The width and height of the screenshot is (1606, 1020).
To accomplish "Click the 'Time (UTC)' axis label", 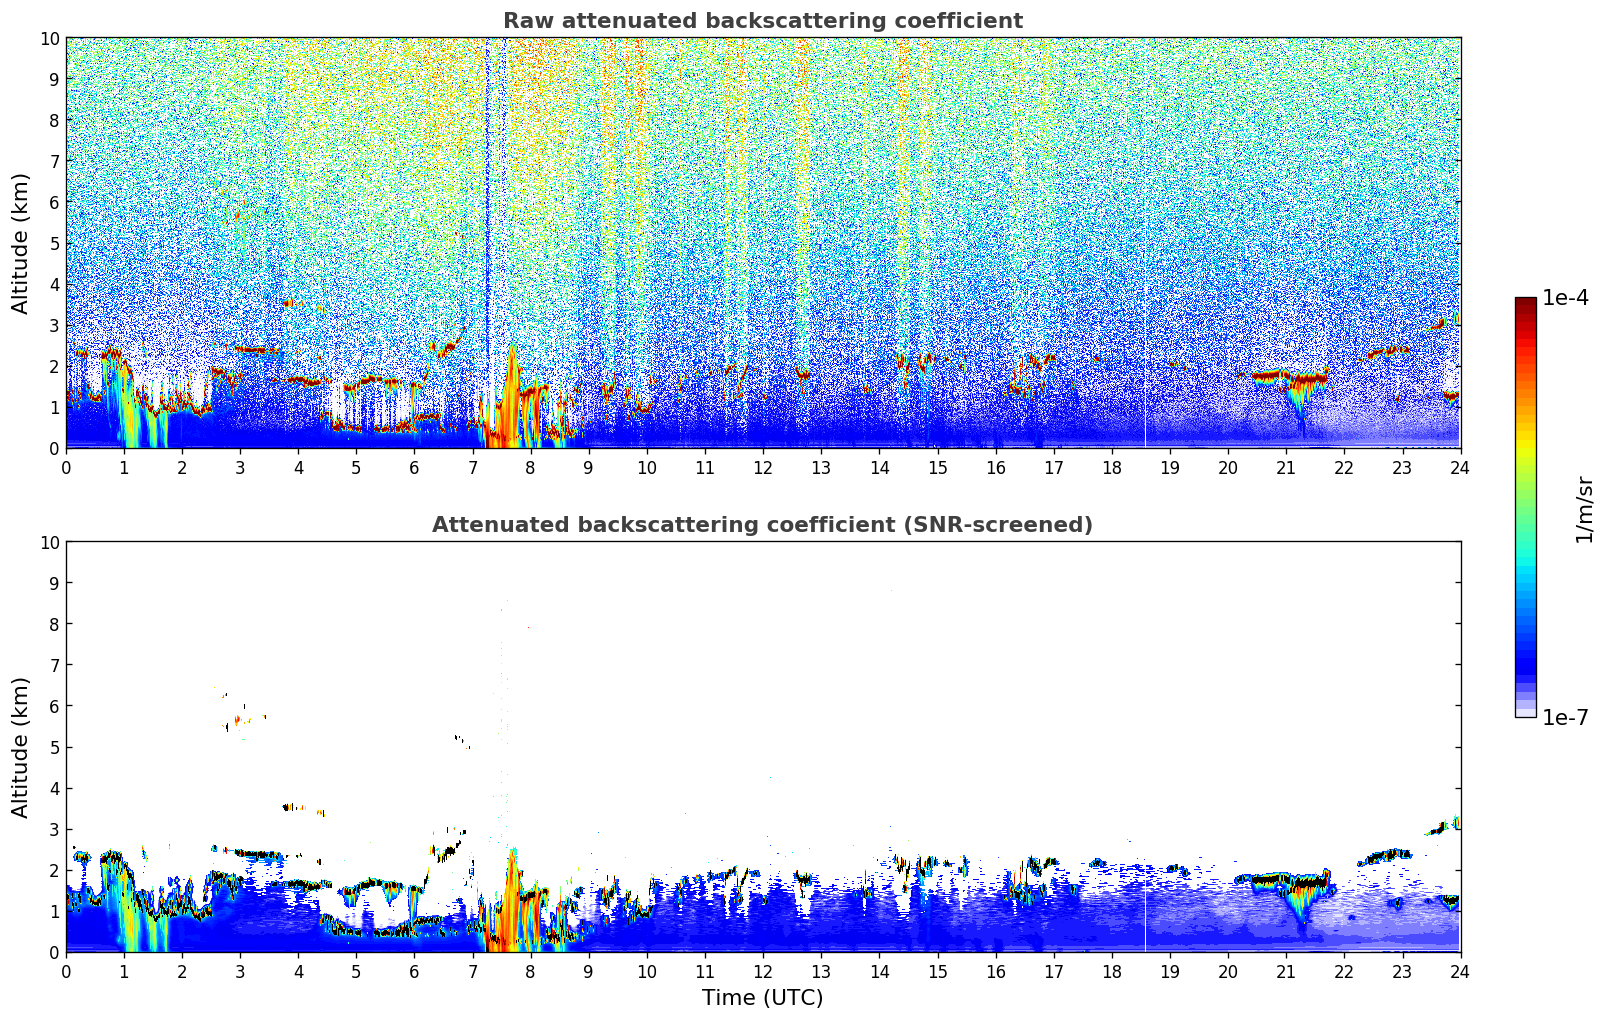I will point(762,998).
